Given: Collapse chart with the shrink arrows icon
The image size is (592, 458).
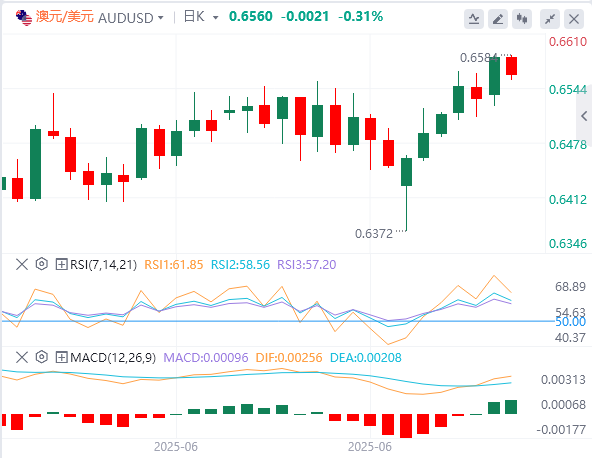Looking at the screenshot, I should point(550,19).
